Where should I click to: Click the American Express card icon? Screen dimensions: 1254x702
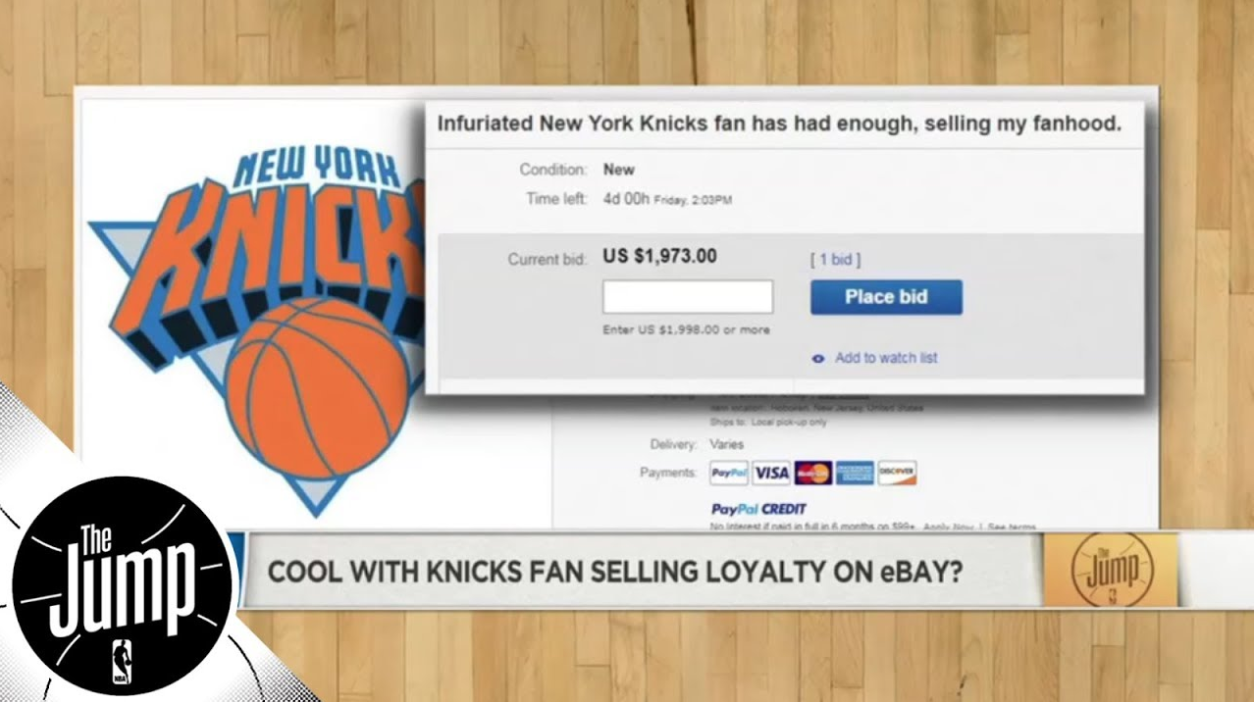[x=855, y=473]
